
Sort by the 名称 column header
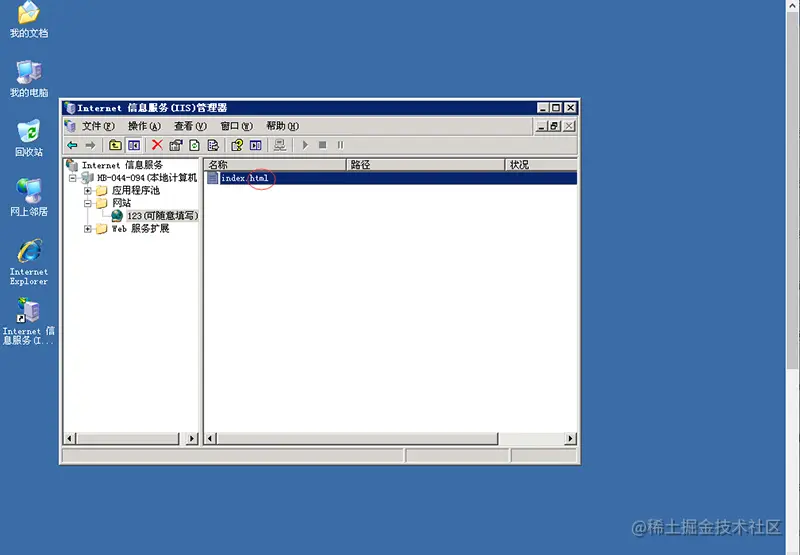276,165
